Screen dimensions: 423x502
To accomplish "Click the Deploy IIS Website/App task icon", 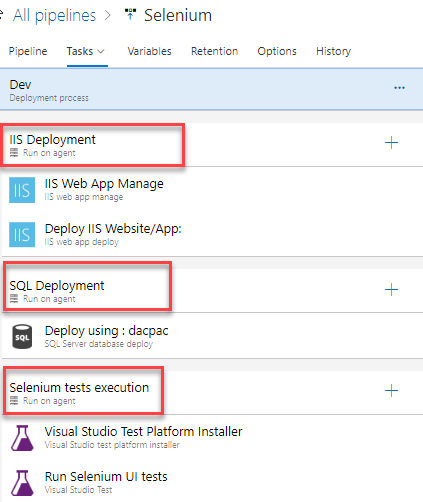I will click(22, 235).
